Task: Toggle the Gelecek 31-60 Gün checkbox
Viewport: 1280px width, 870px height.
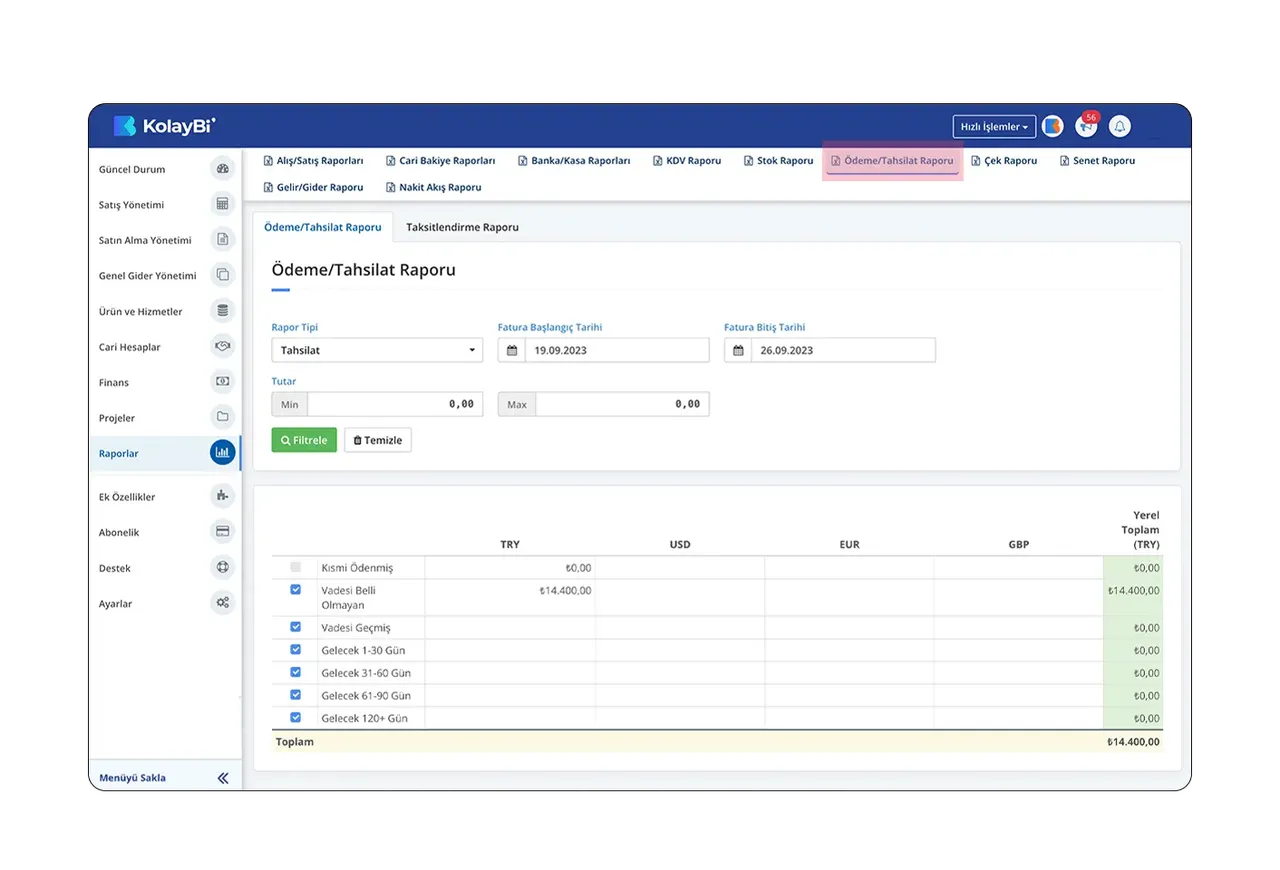Action: point(295,672)
